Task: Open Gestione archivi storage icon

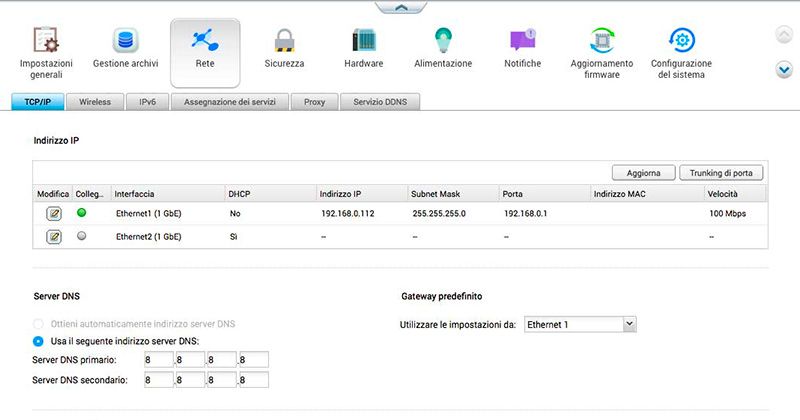Action: tap(126, 41)
